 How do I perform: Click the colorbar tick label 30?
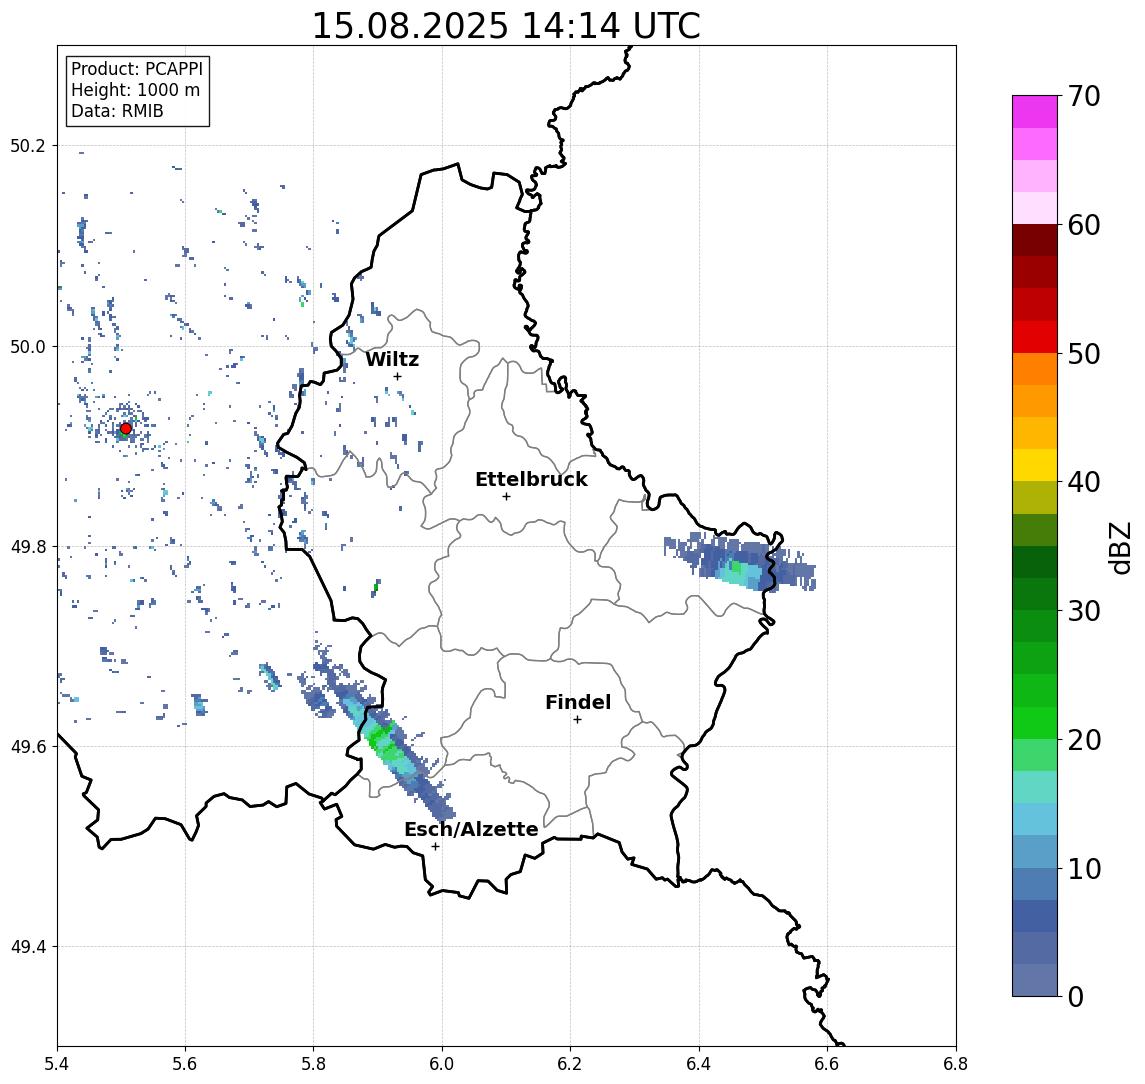(x=1084, y=611)
